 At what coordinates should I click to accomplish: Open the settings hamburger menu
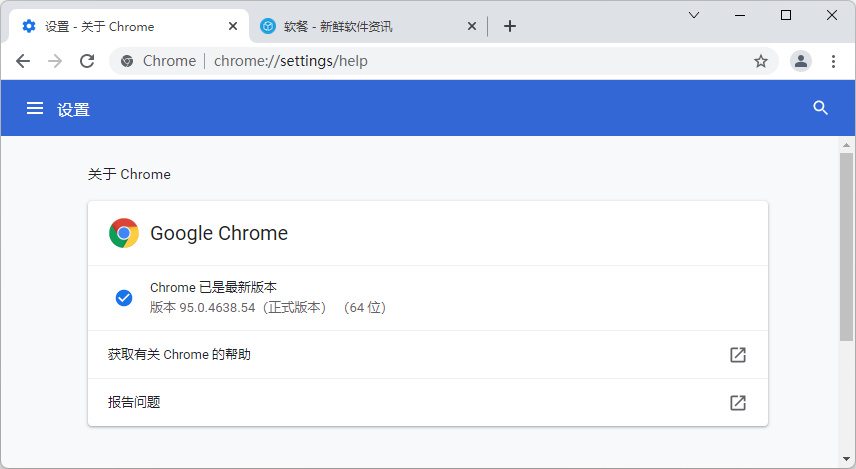[x=35, y=108]
